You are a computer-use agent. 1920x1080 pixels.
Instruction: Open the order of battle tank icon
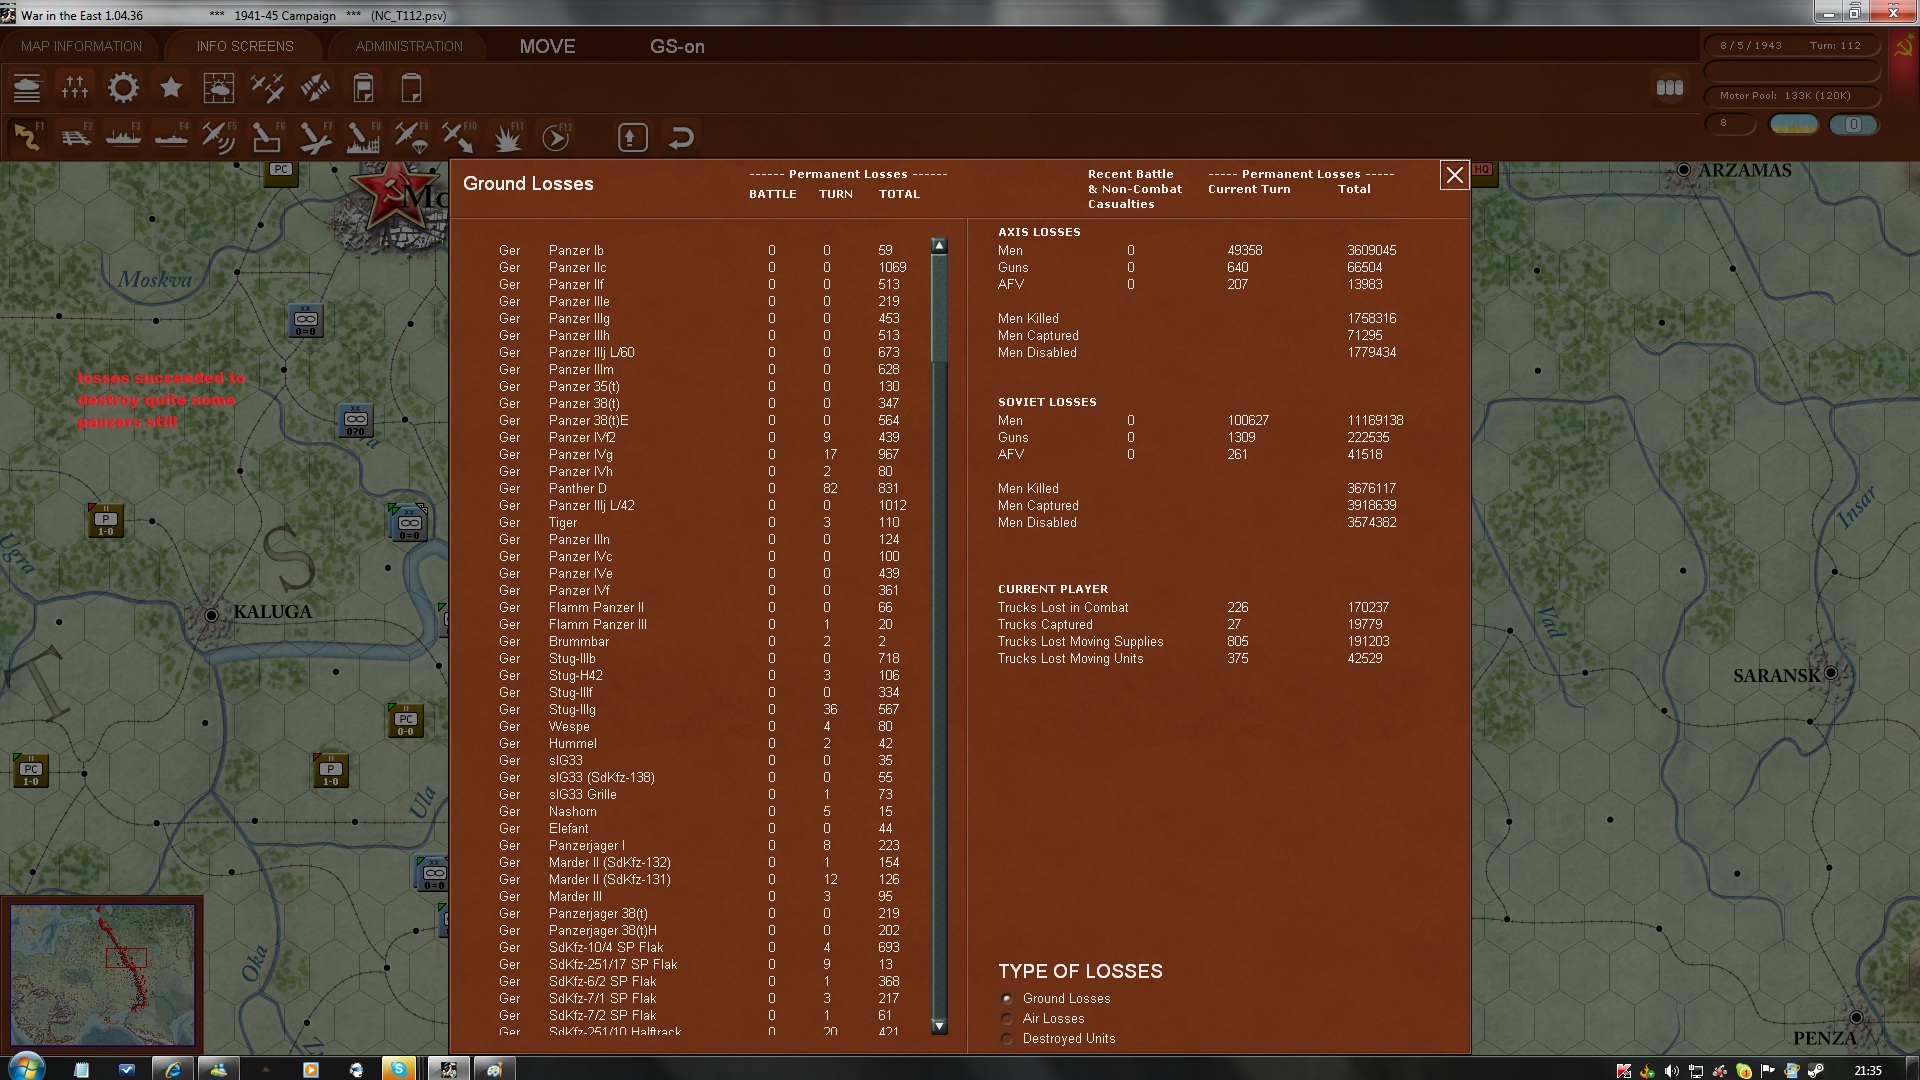coord(27,88)
